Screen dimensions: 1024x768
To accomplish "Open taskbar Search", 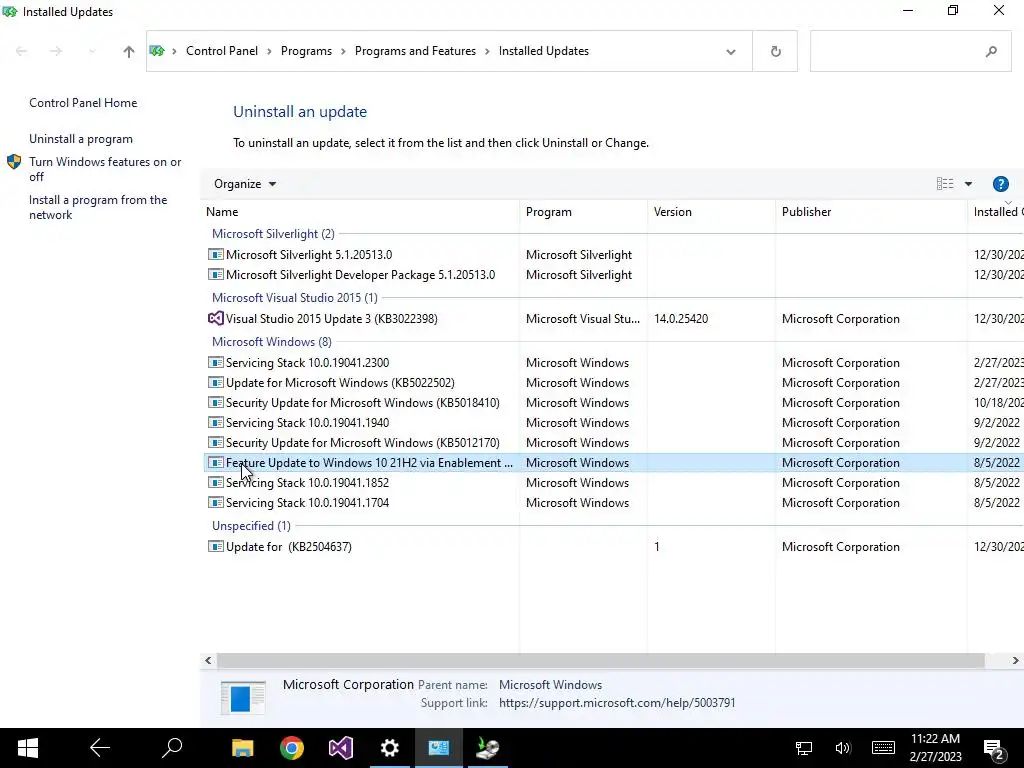I will [172, 748].
